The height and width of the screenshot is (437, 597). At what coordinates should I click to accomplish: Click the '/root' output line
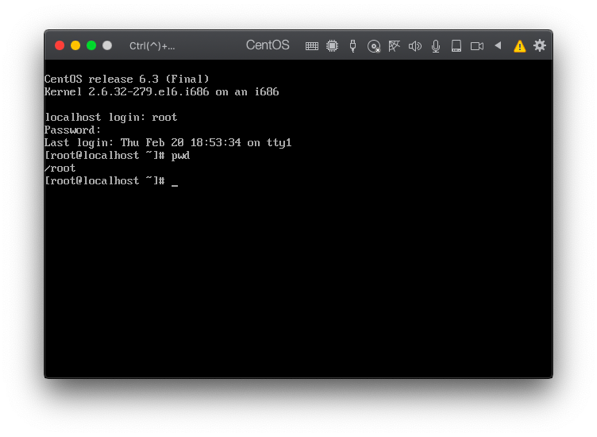(x=60, y=168)
